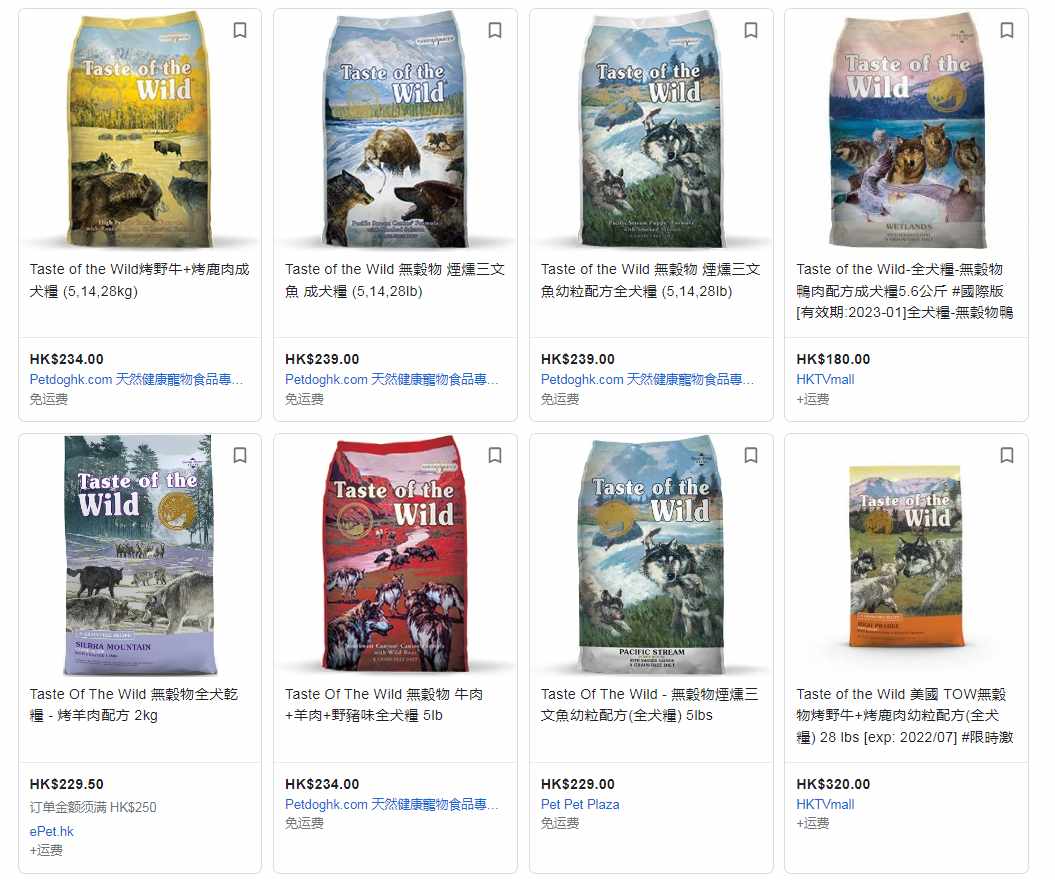Visit HKTVmall store for HK$180.00 product
Screen dimensions: 1055x880
pos(825,379)
